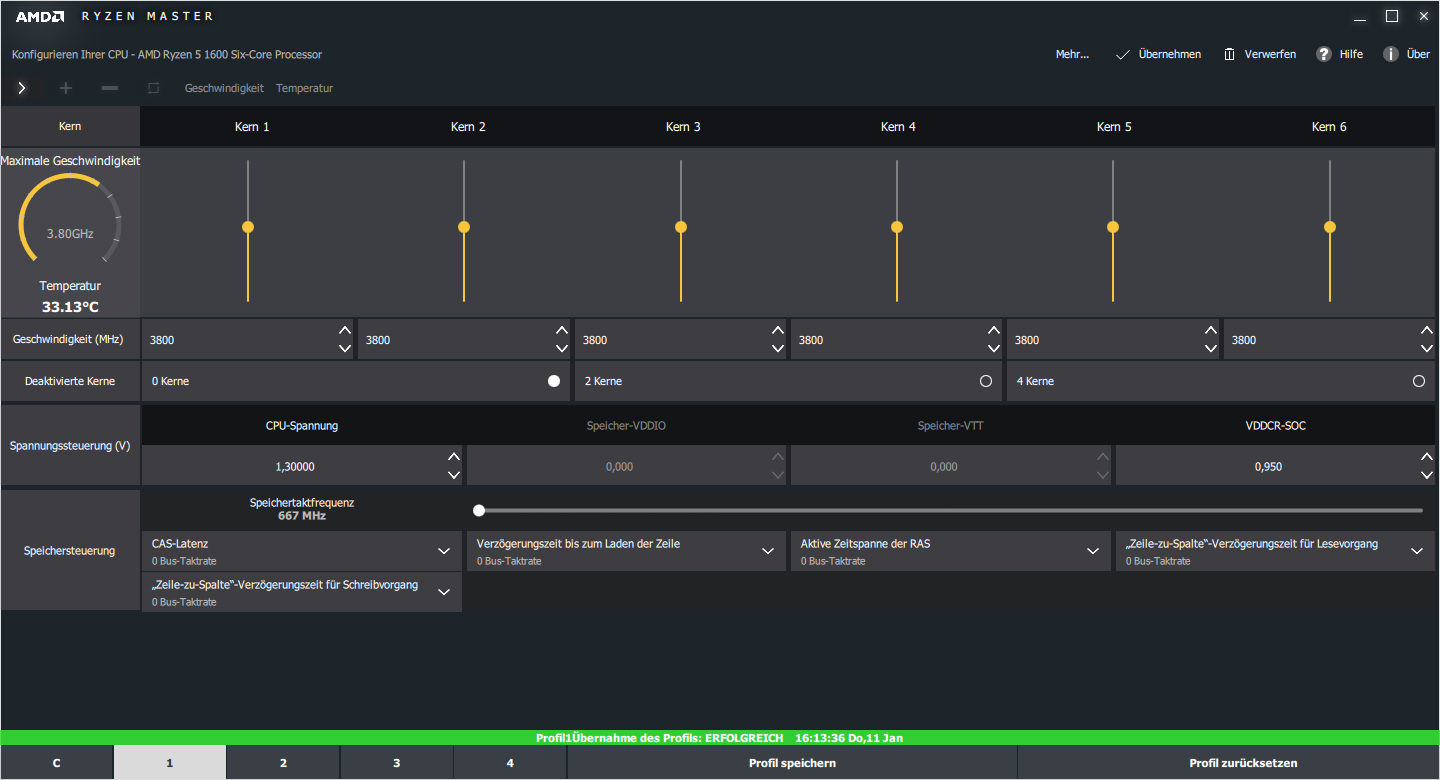Click Profil speichern button

pyautogui.click(x=792, y=763)
